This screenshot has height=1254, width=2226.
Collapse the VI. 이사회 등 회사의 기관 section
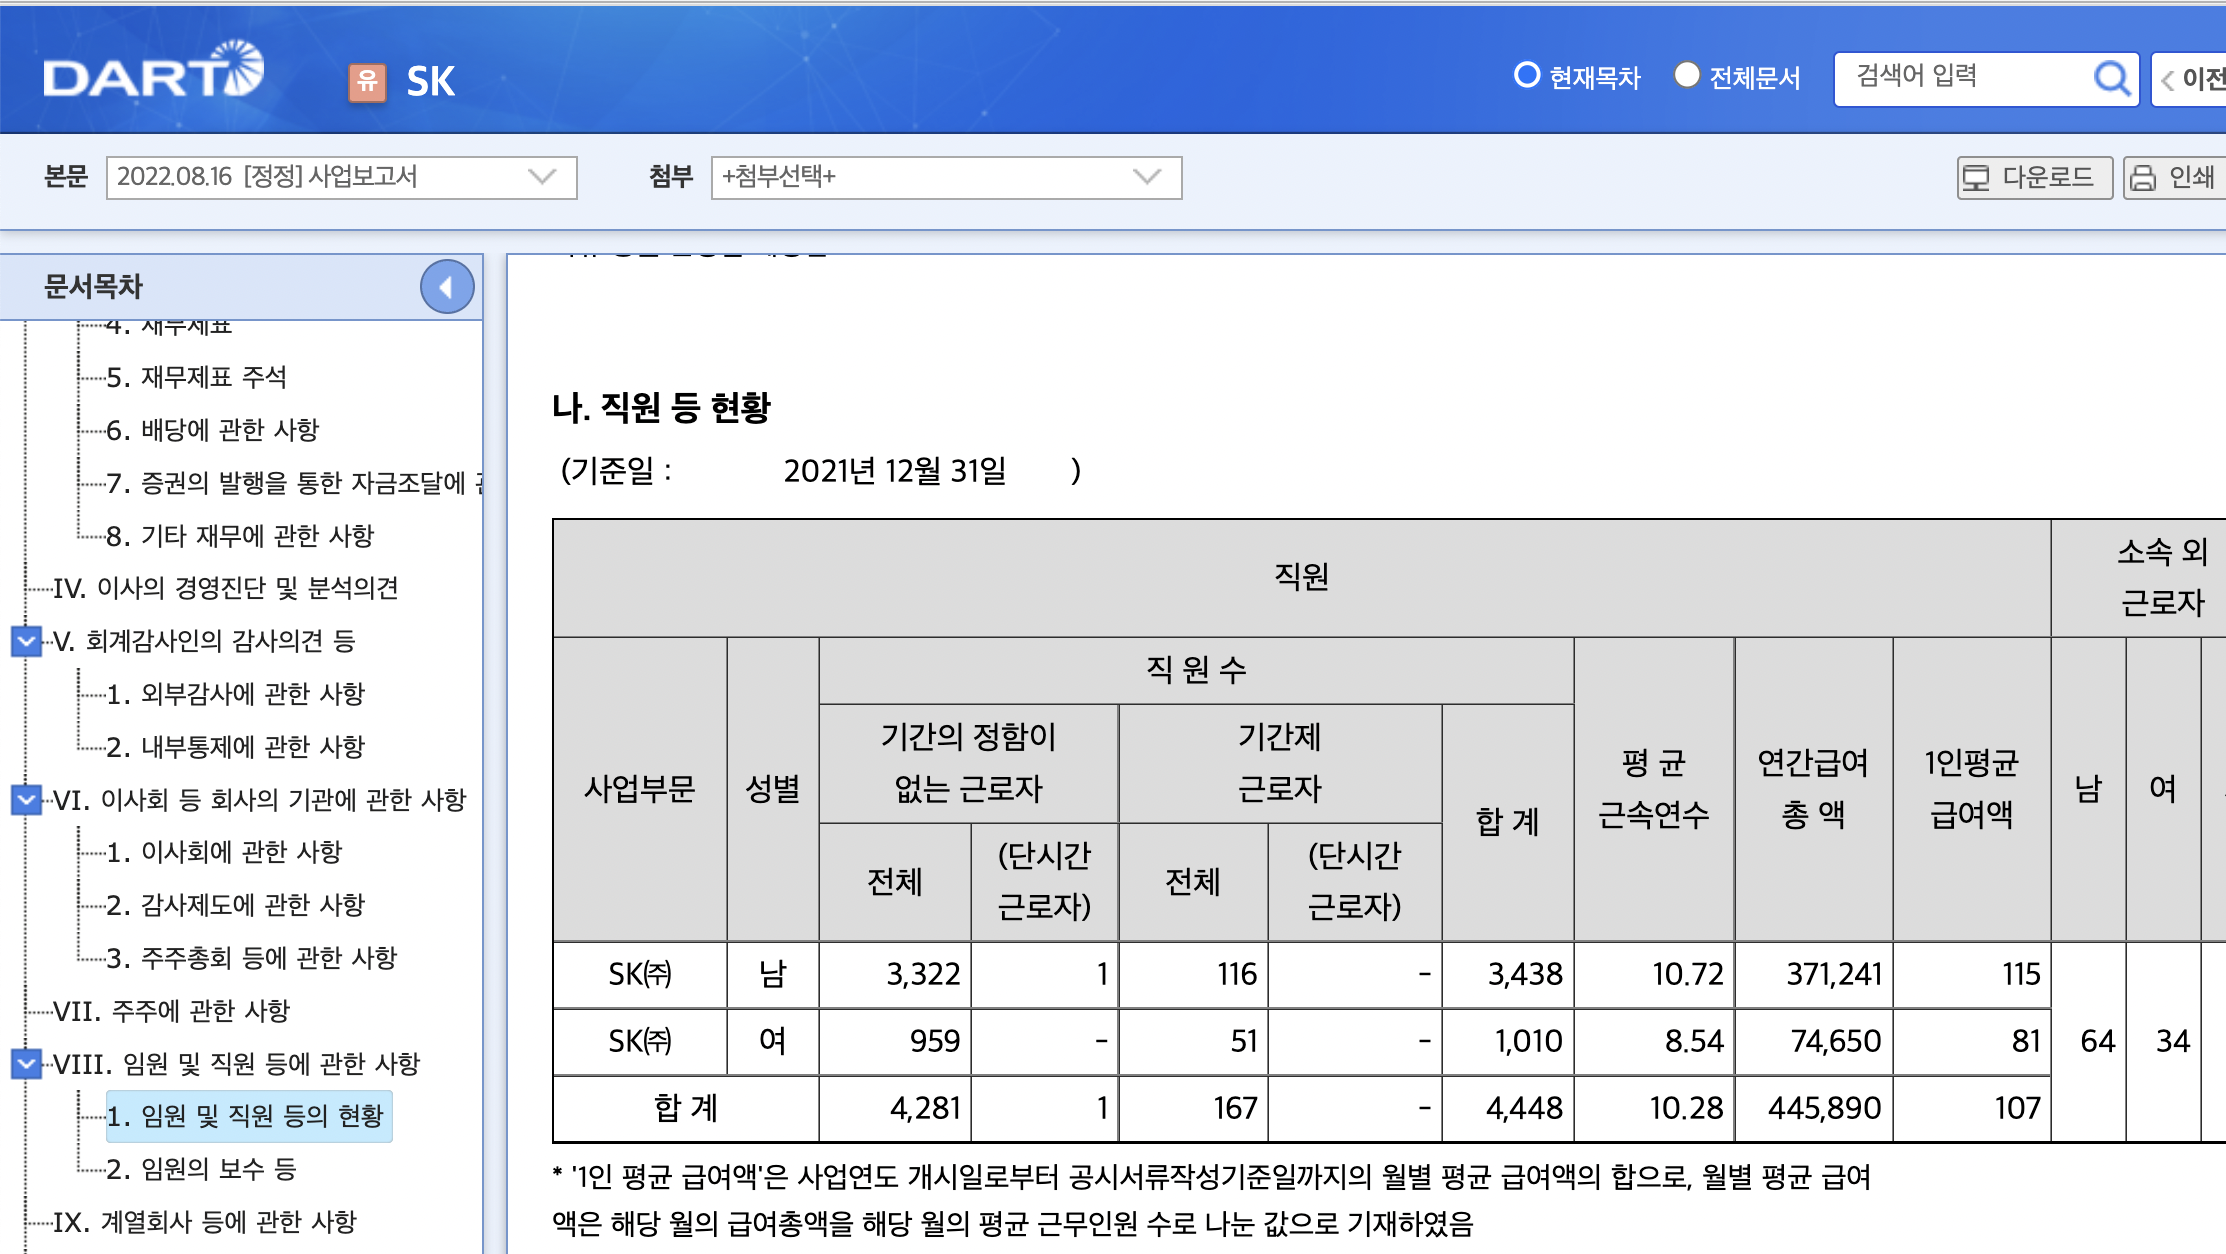tap(27, 799)
